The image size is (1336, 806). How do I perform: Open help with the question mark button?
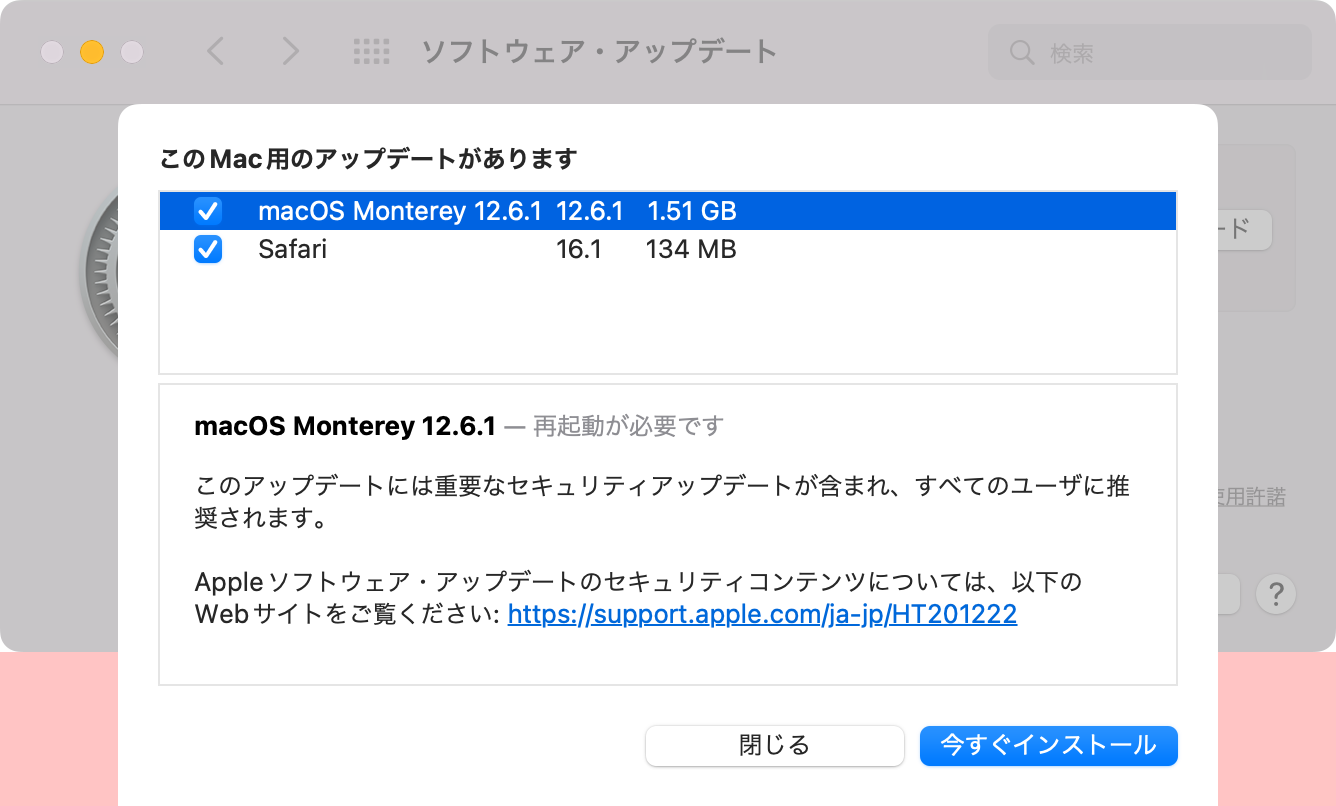coord(1276,594)
